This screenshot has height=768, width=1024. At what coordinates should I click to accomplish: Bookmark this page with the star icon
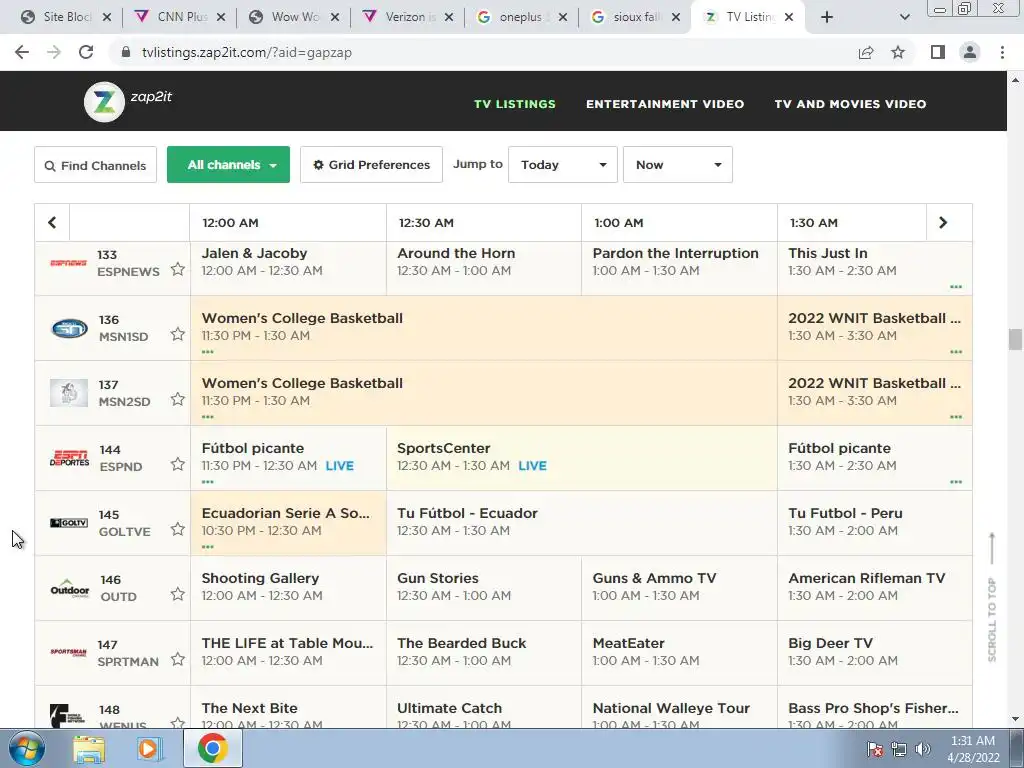click(x=898, y=52)
